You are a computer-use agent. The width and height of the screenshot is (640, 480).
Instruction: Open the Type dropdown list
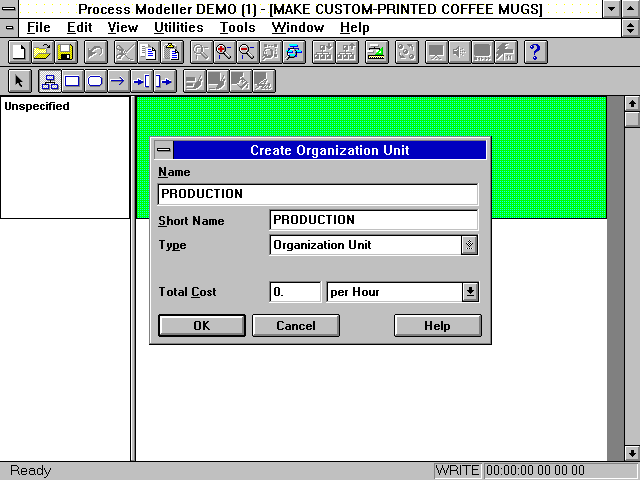[469, 245]
